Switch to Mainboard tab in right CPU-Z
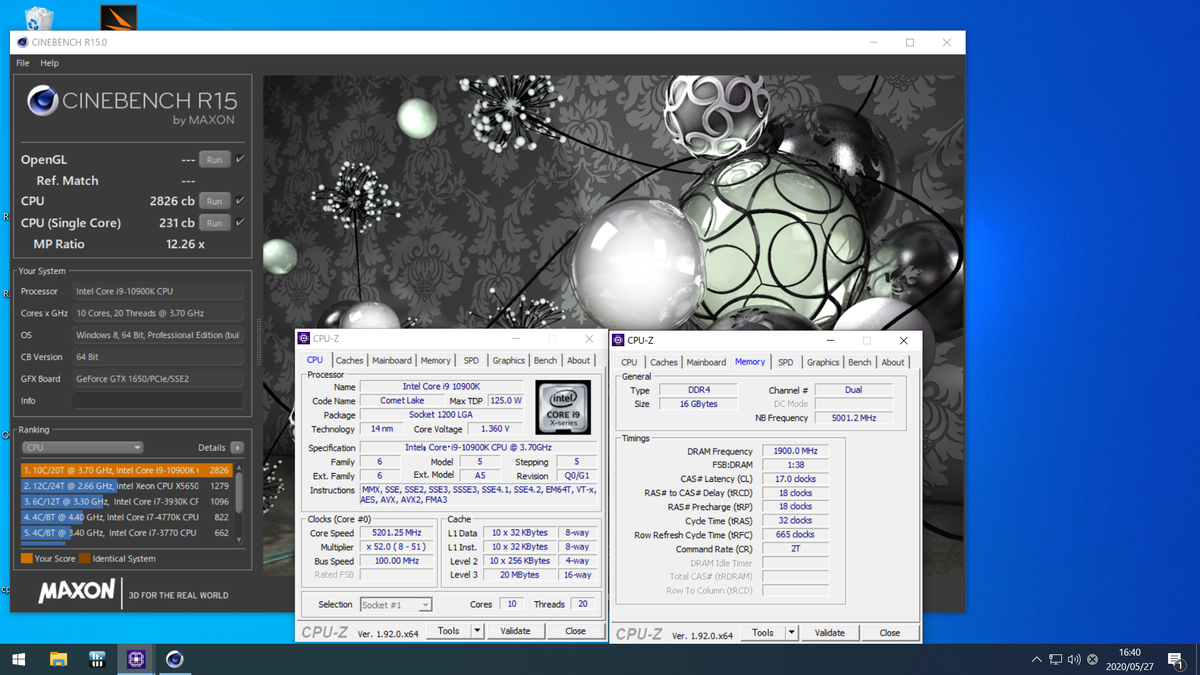The width and height of the screenshot is (1200, 675). (x=706, y=362)
